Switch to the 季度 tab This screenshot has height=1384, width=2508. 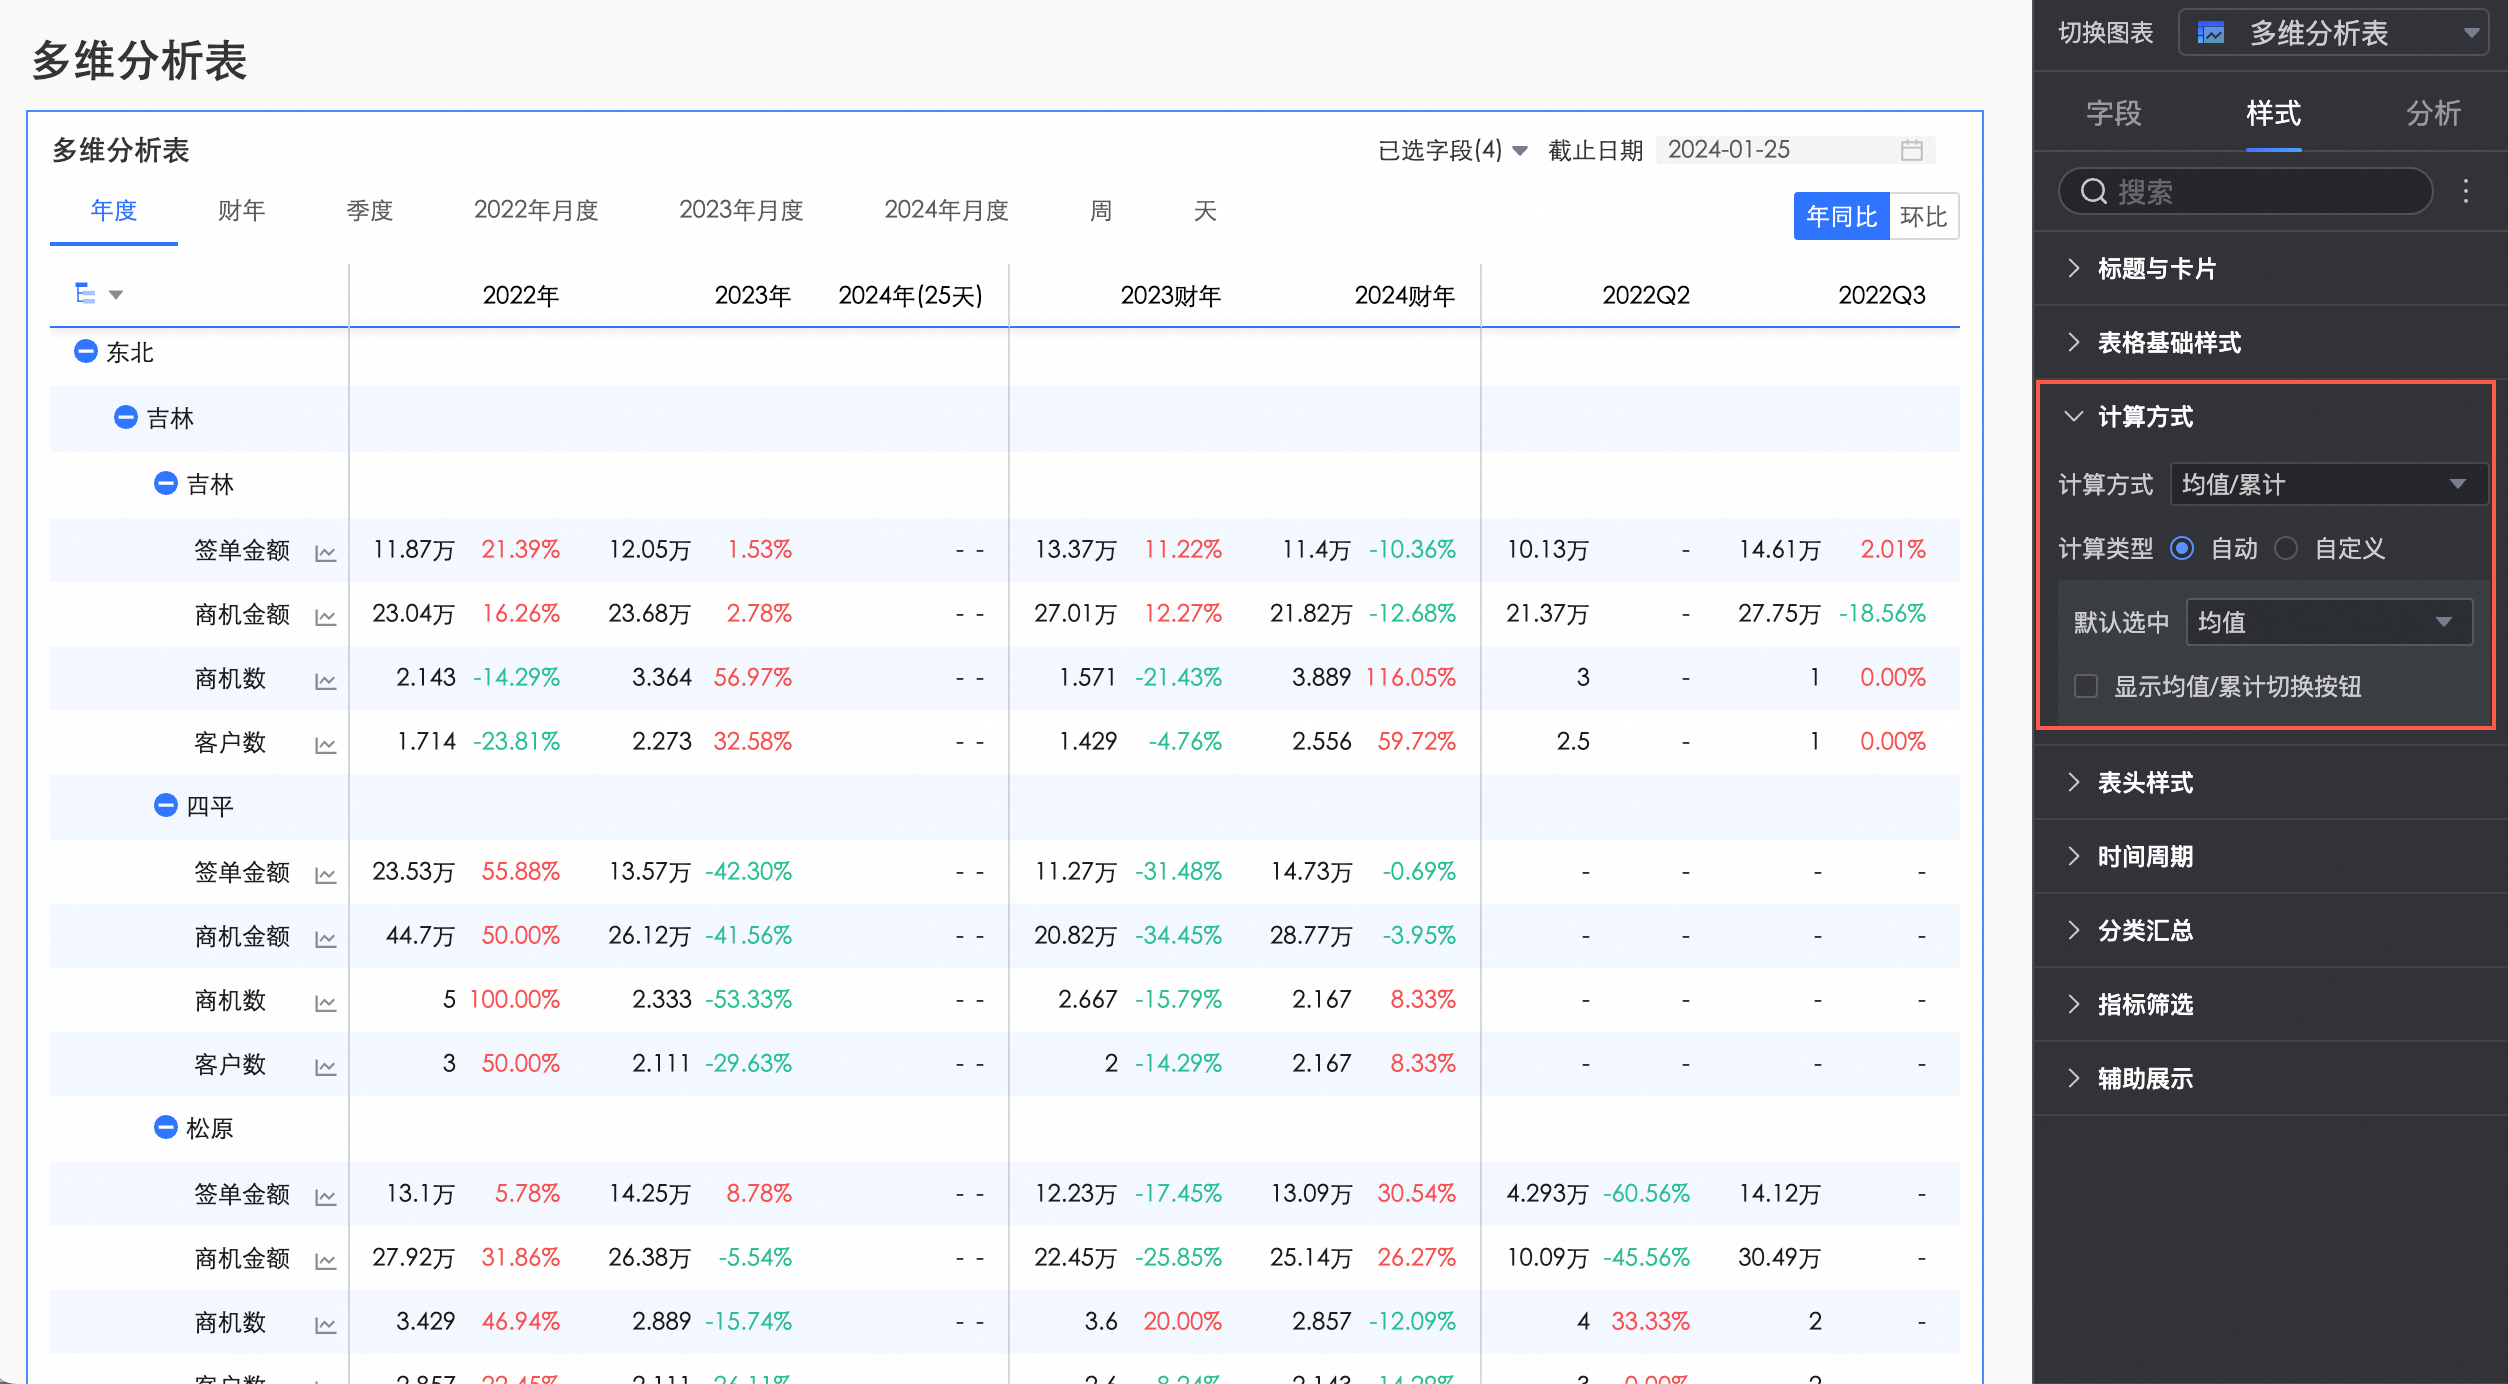coord(369,211)
